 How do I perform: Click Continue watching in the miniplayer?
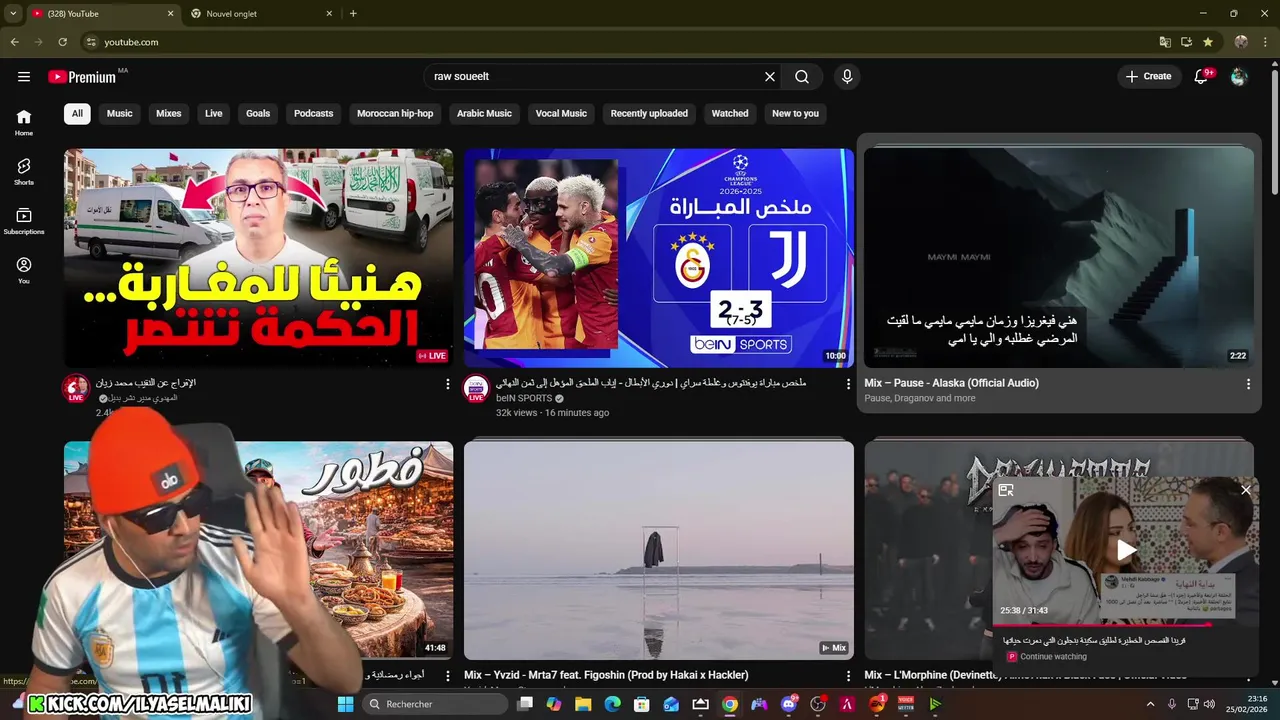coord(1053,657)
